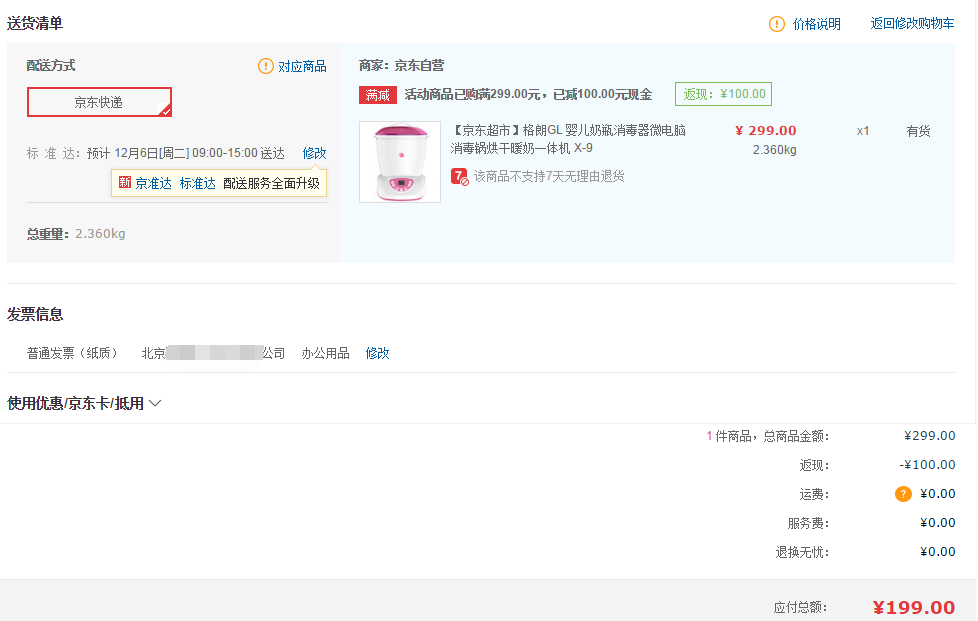The height and width of the screenshot is (621, 978).
Task: Click the orange shipping fee help icon
Action: coord(903,494)
